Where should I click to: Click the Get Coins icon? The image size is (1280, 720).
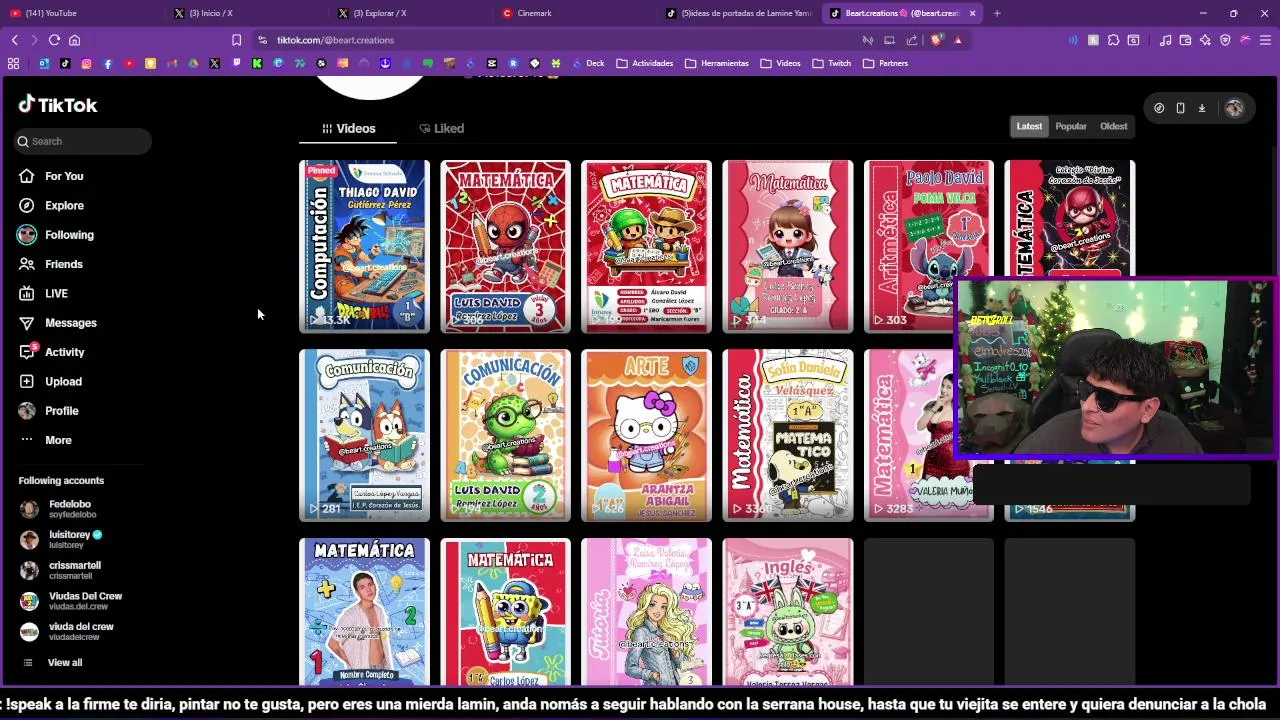pyautogui.click(x=1159, y=108)
